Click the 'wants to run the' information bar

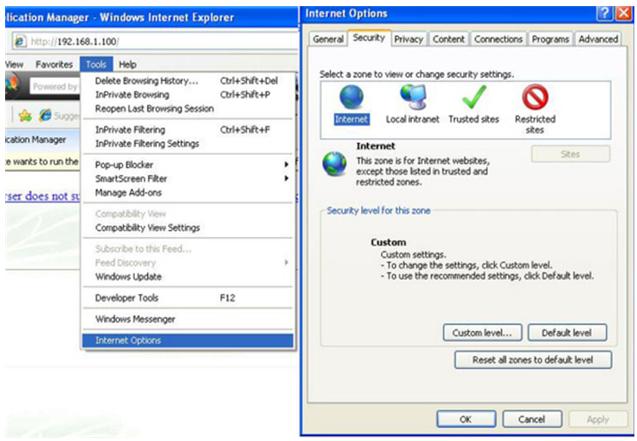(42, 162)
